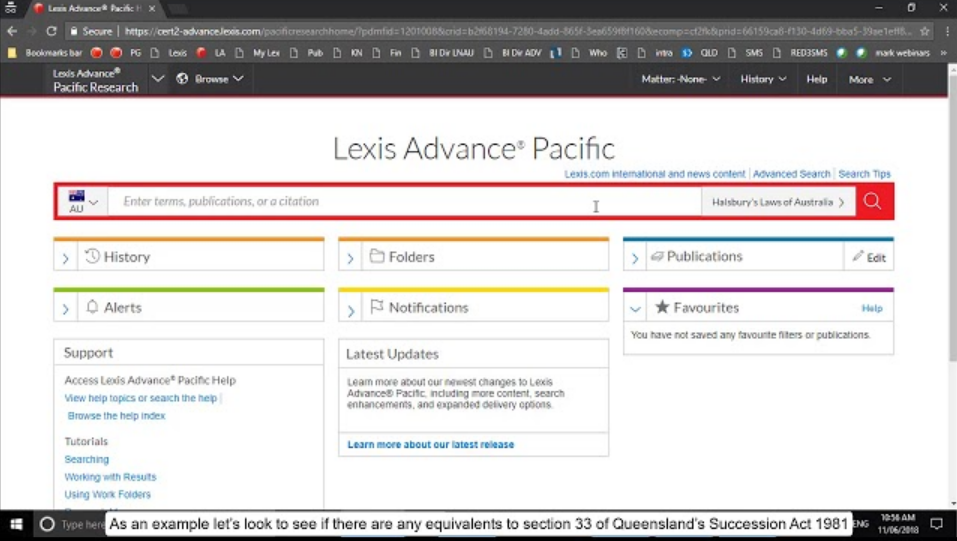The image size is (957, 541).
Task: Collapse the Favourites panel
Action: coord(635,309)
